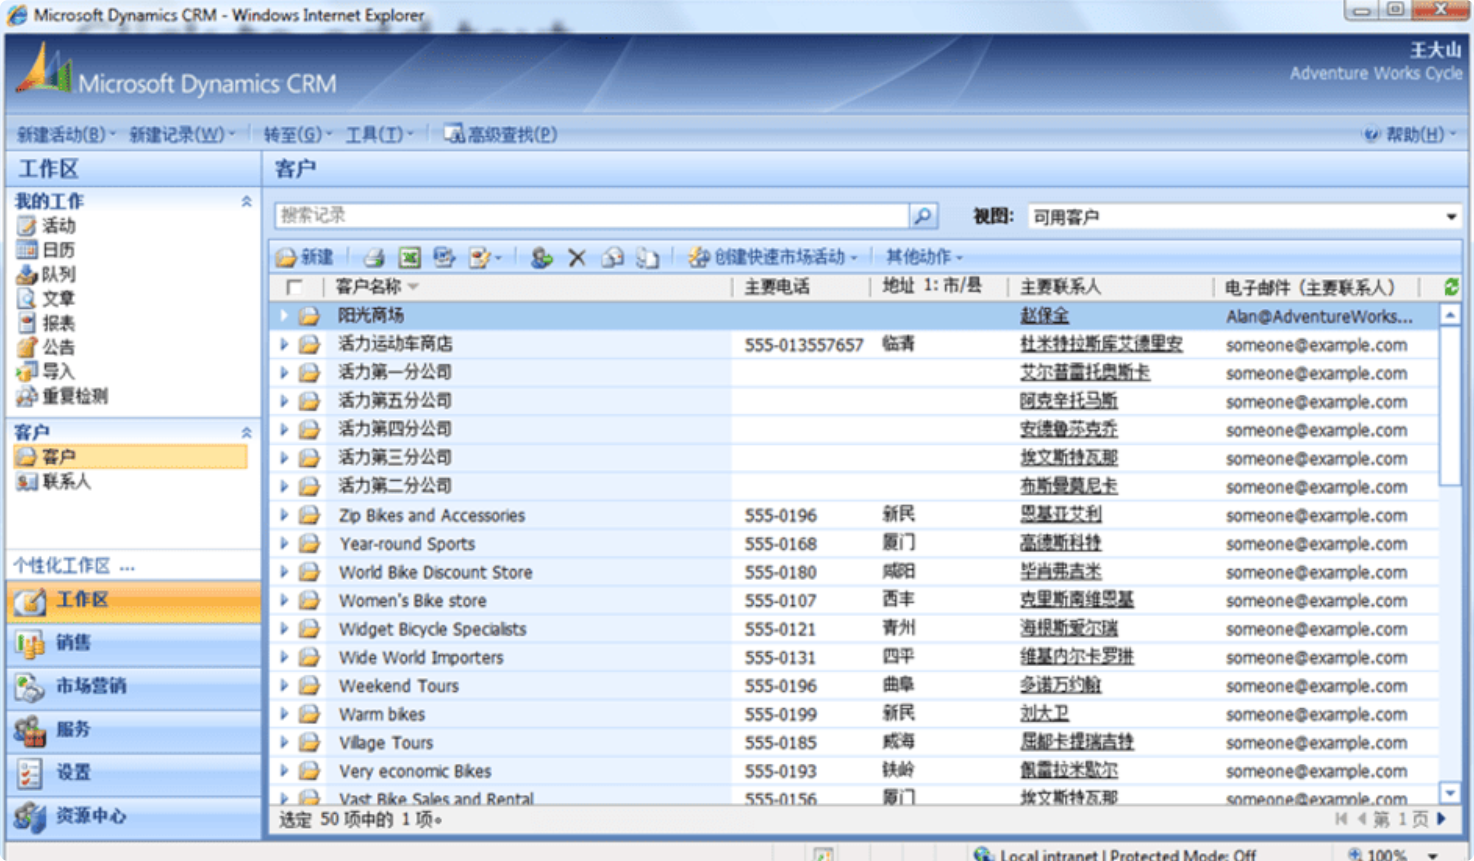Click the refresh list icon by the email column
Viewport: 1474px width, 861px height.
pyautogui.click(x=1451, y=287)
